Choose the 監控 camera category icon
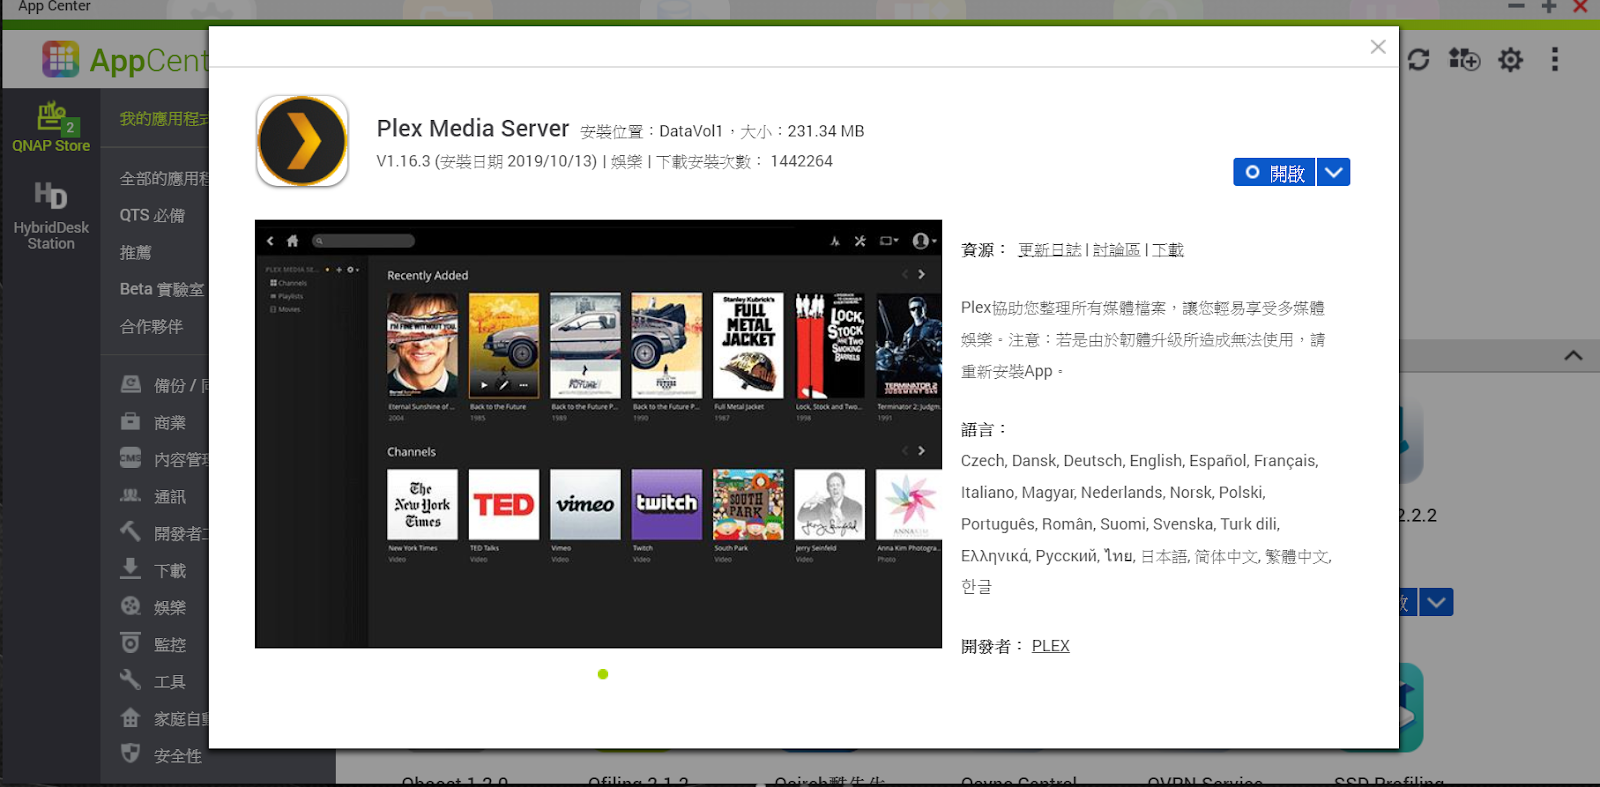Screen dimensions: 1600x787 point(131,643)
